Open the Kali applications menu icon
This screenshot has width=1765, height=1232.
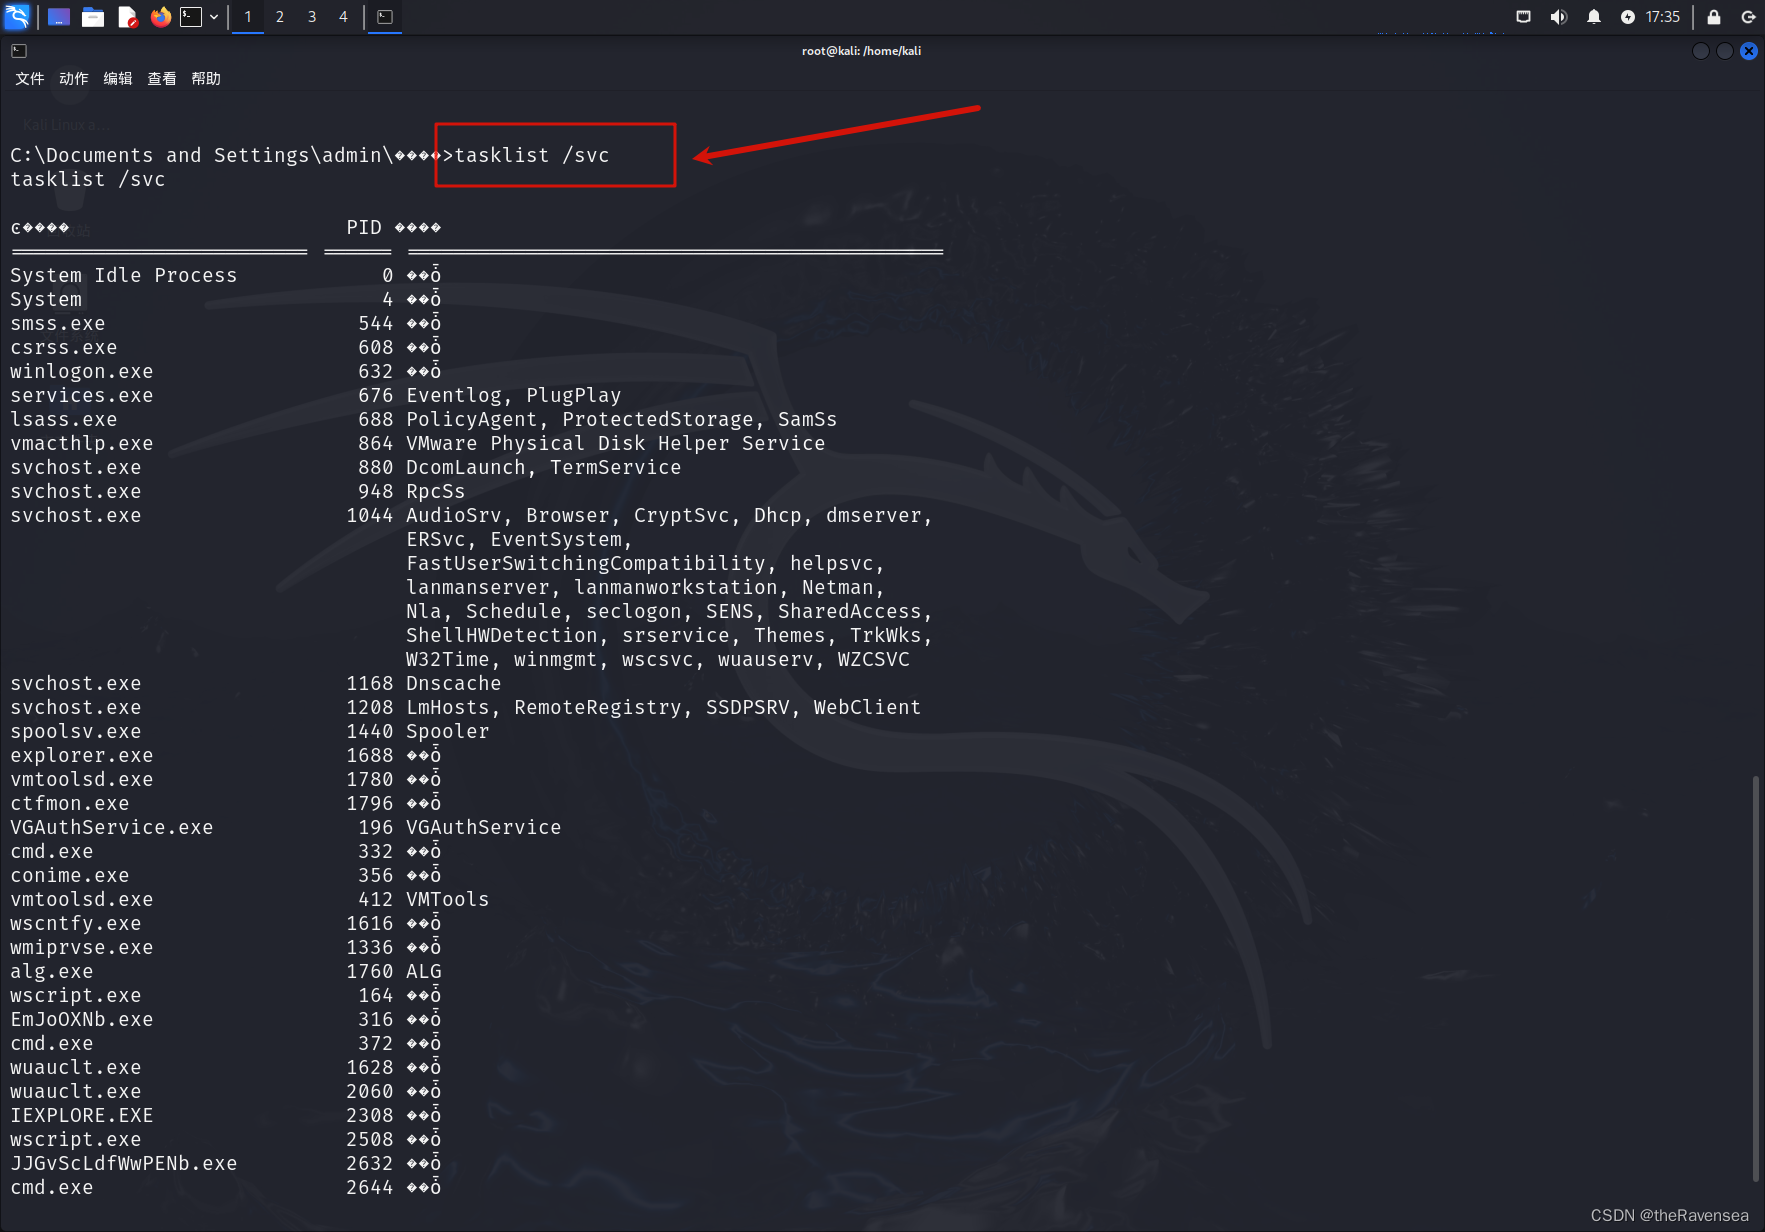click(x=17, y=16)
